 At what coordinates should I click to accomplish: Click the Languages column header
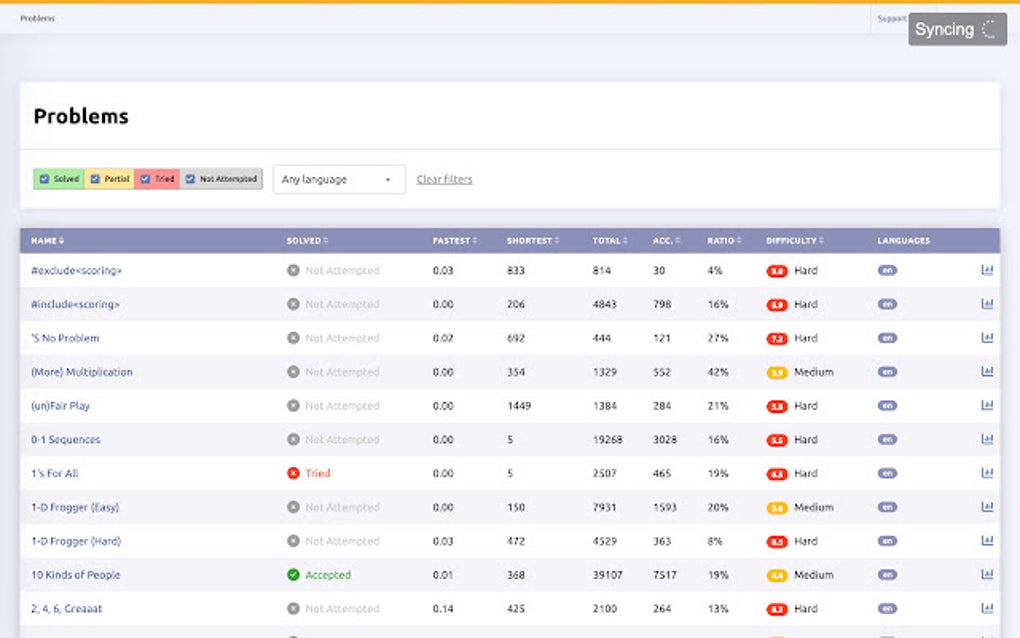902,240
